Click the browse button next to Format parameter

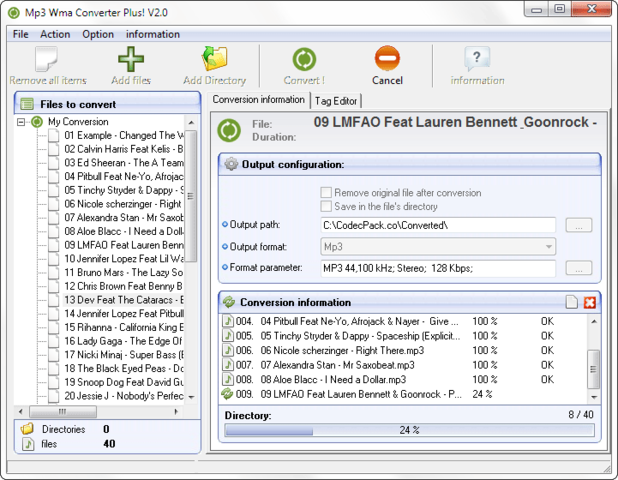tap(579, 268)
